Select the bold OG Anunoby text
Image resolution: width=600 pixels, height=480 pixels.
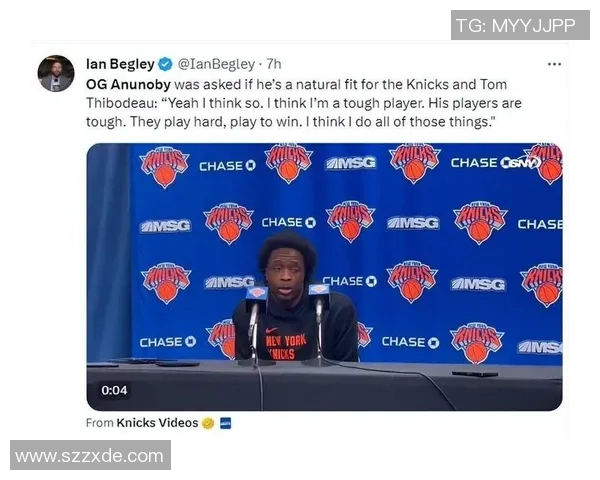click(128, 84)
